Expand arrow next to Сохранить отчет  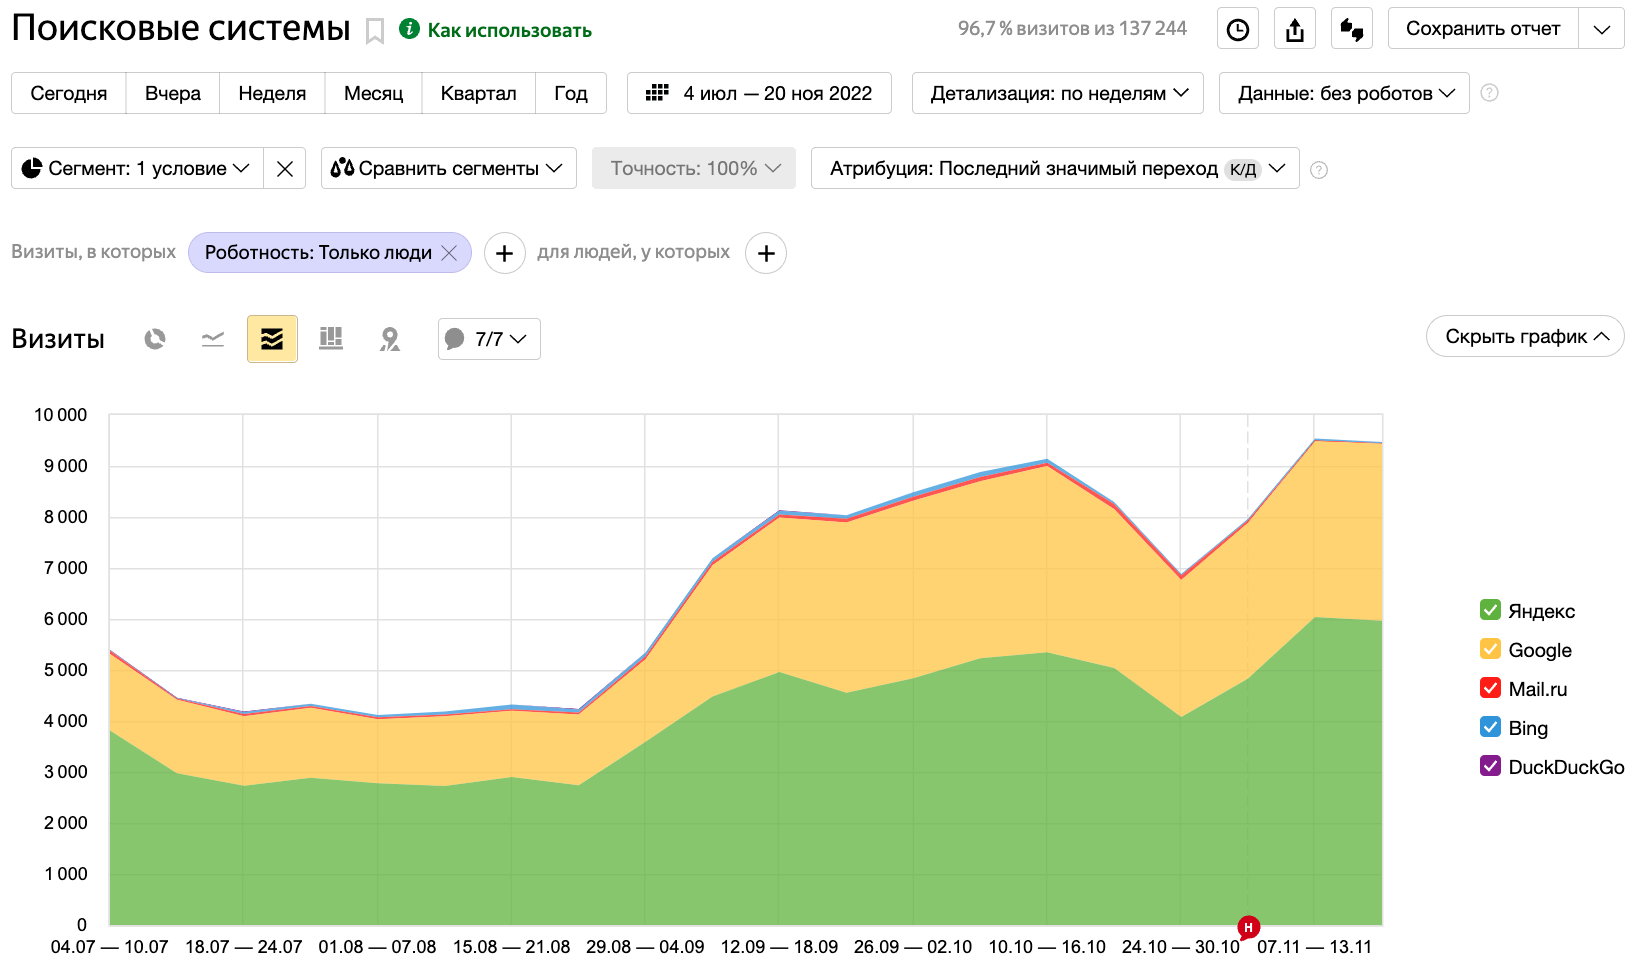[1602, 29]
